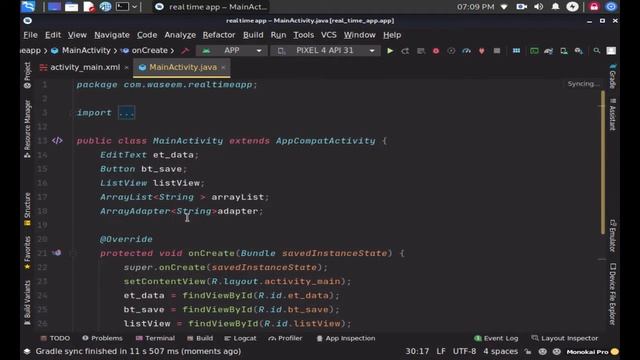The width and height of the screenshot is (640, 360).
Task: Click the system volume icon in tray
Action: tap(538, 7)
